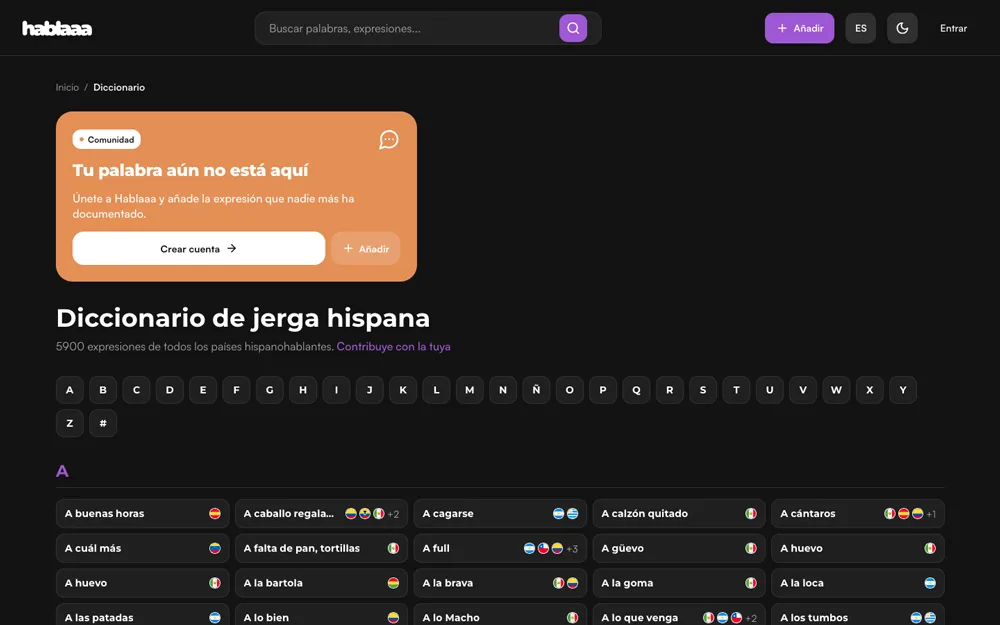The height and width of the screenshot is (625, 1000).
Task: Select letter F filter
Action: pyautogui.click(x=236, y=390)
